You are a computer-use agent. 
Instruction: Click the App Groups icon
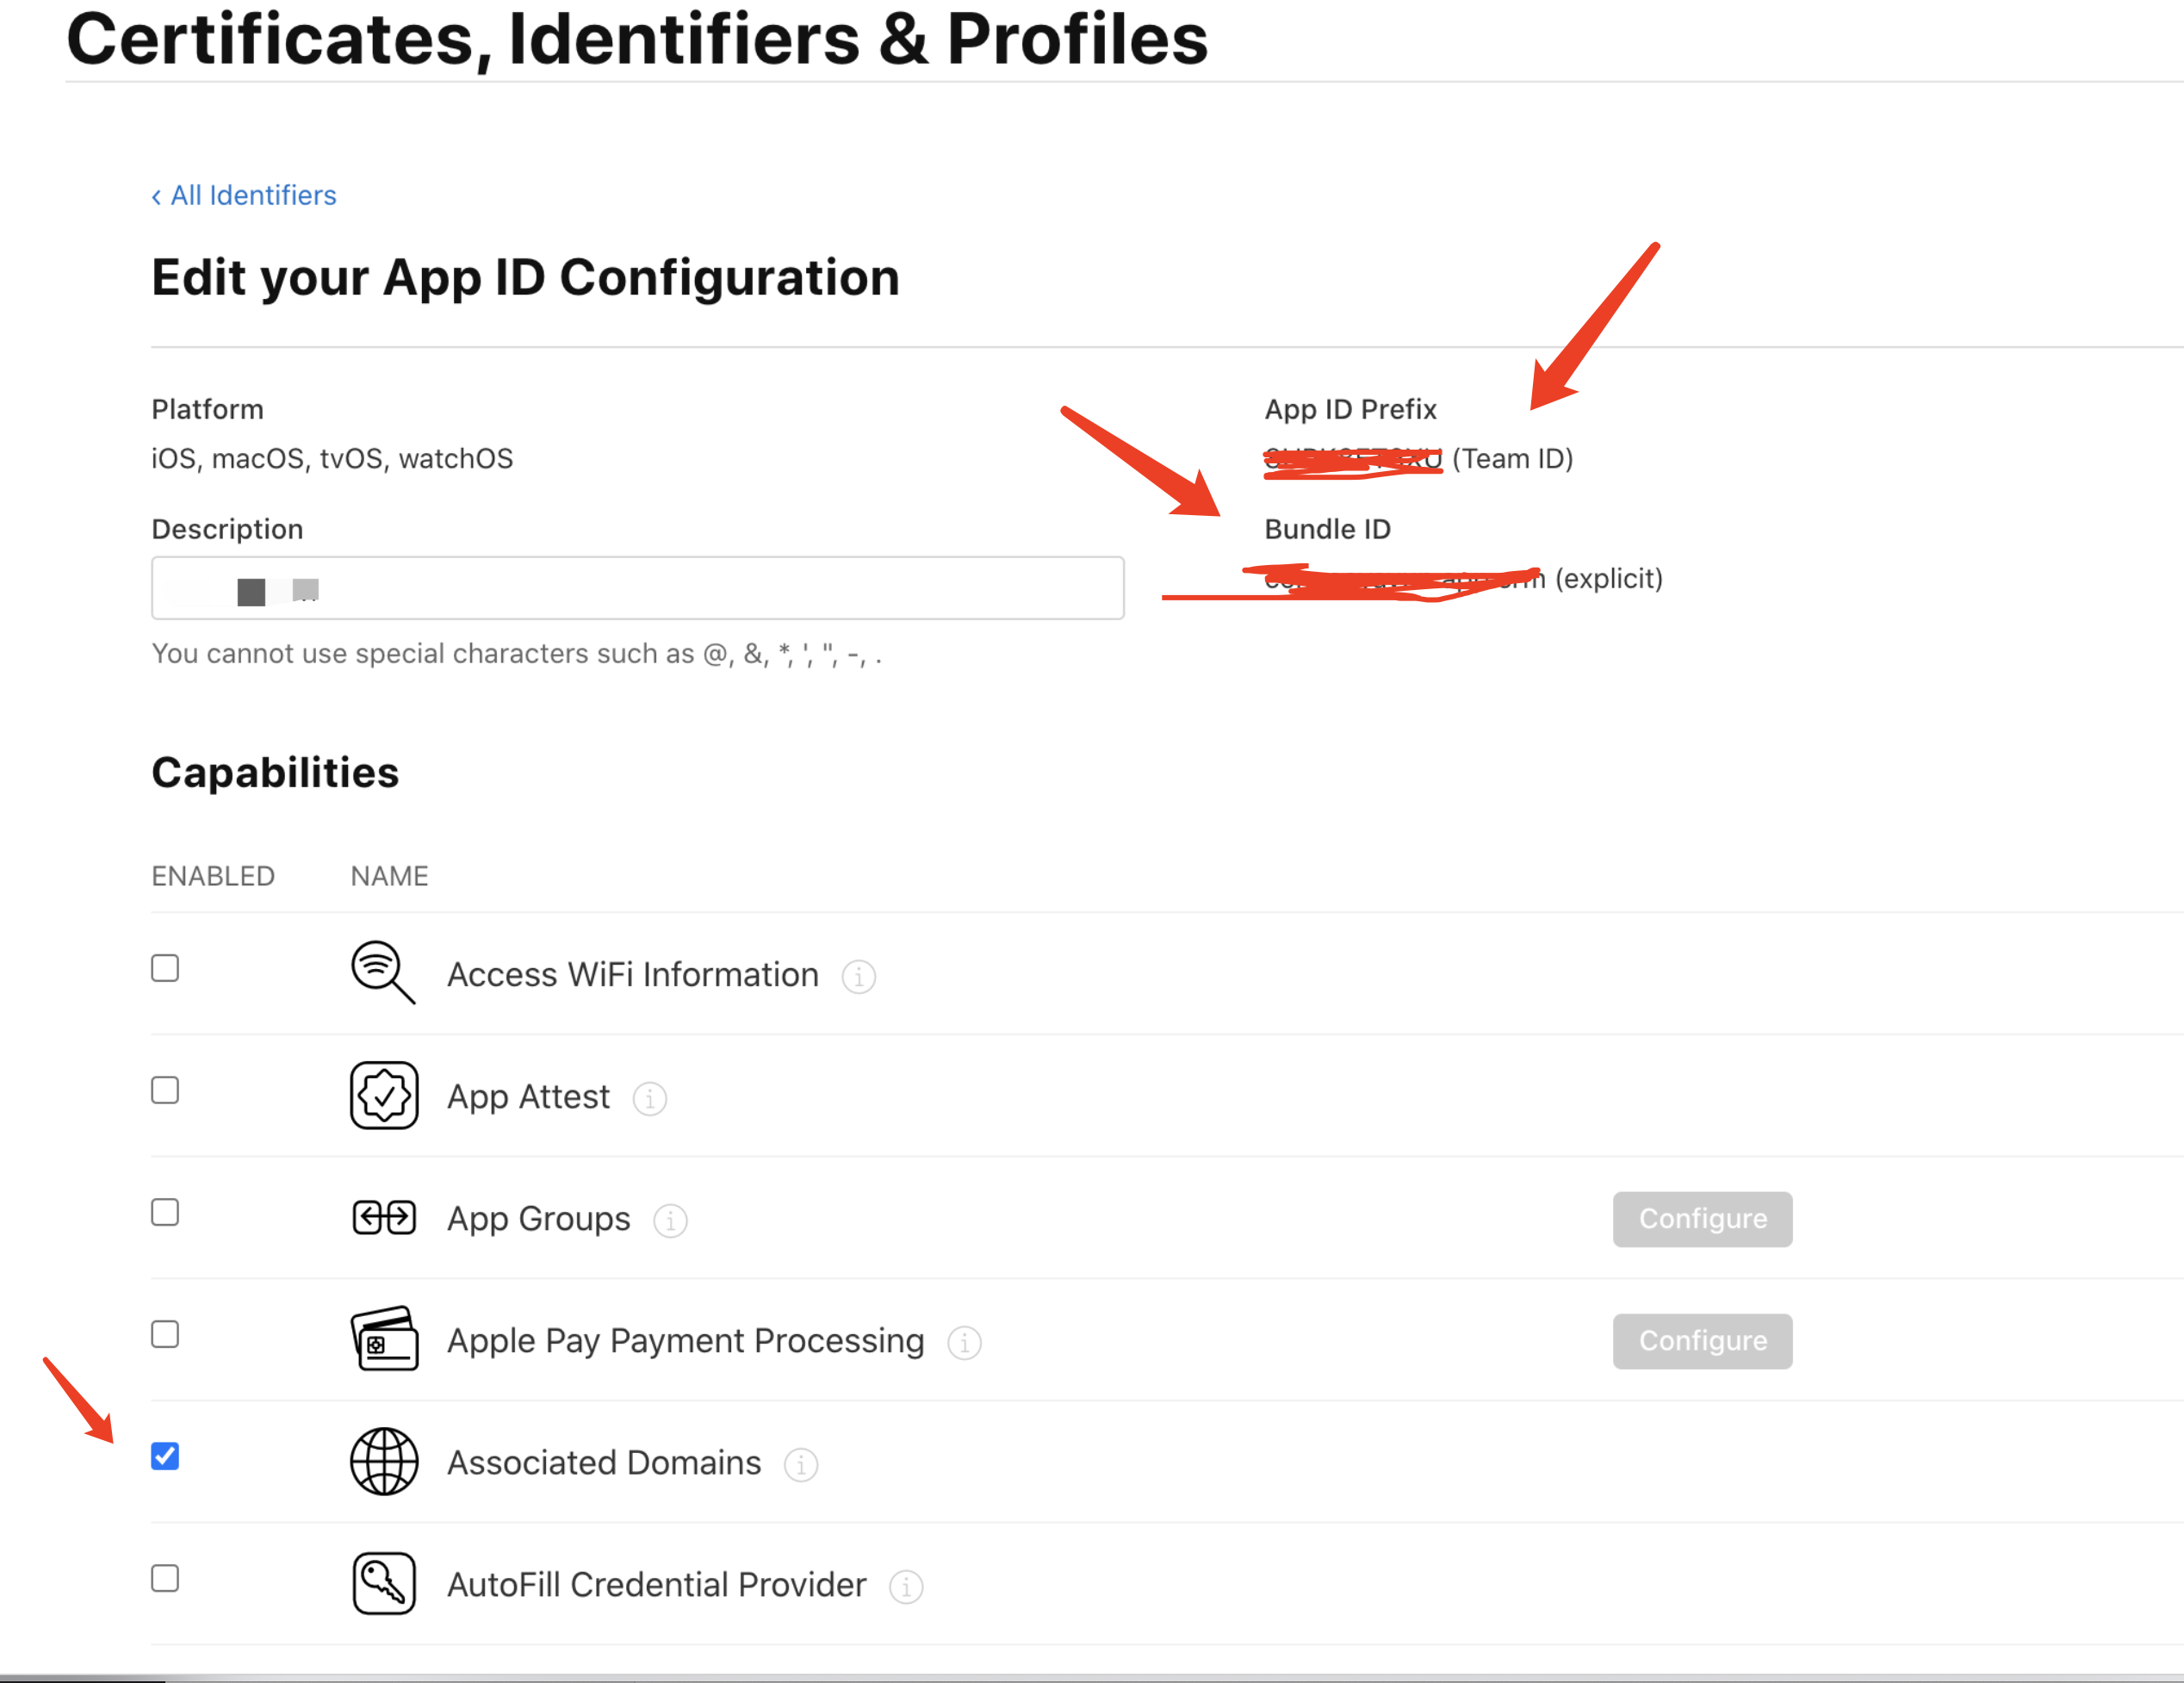point(384,1218)
